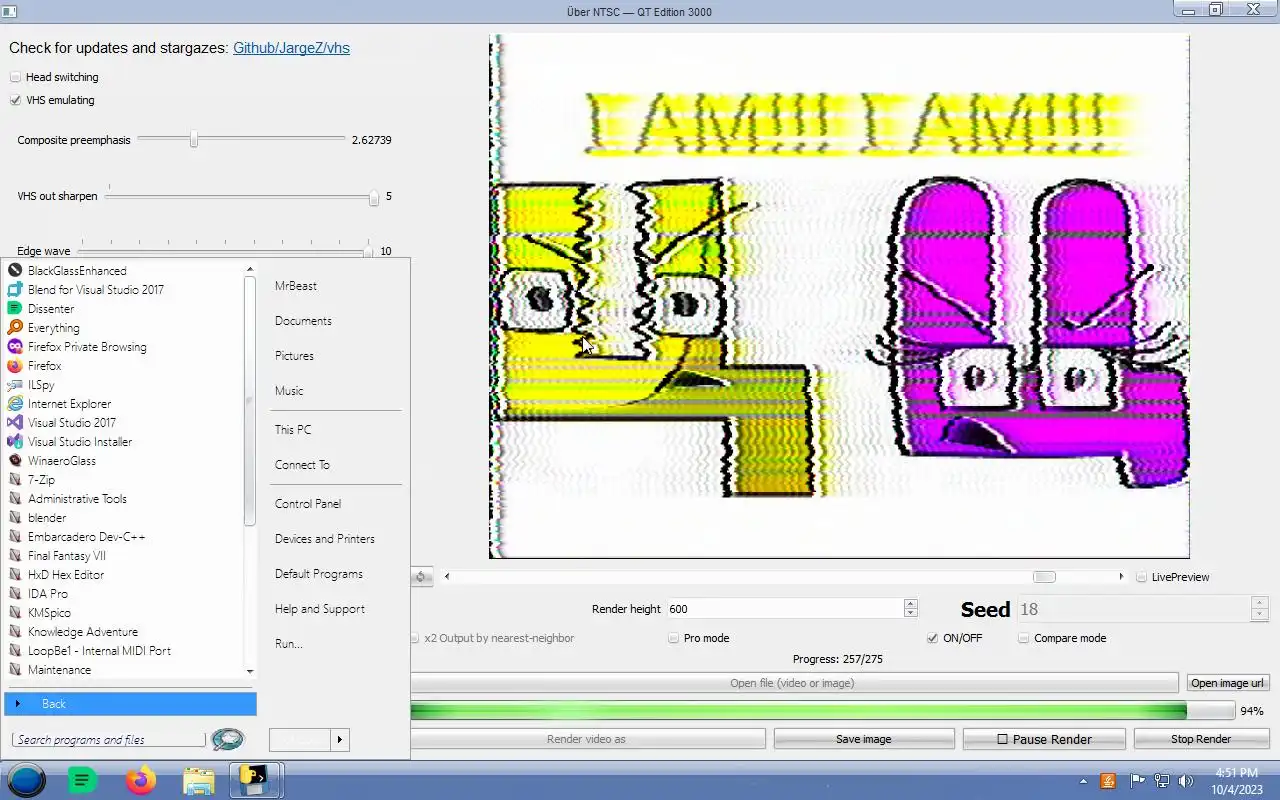
Task: Open Action Center flag tray icon
Action: pos(1138,781)
